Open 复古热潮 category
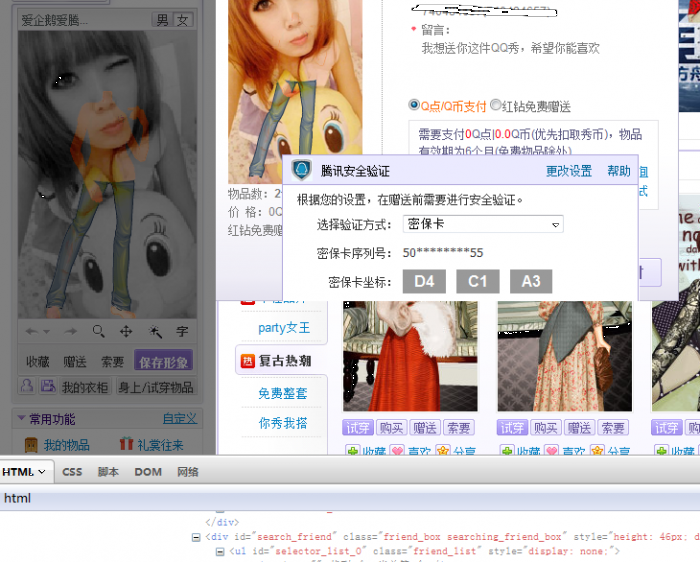700x562 pixels. tap(285, 361)
